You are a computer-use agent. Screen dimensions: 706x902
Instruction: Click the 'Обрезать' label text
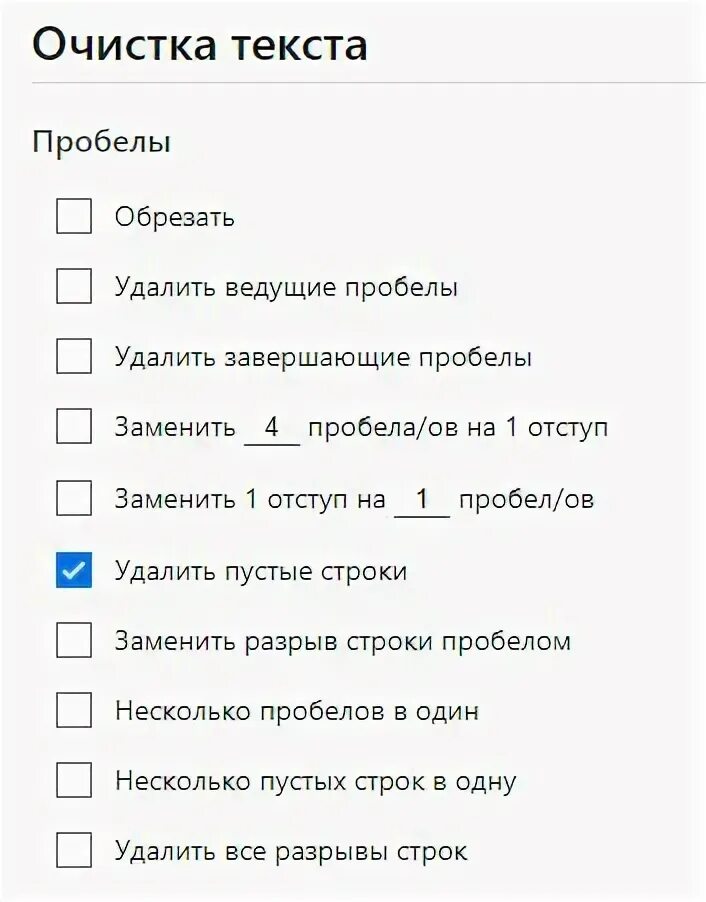175,216
